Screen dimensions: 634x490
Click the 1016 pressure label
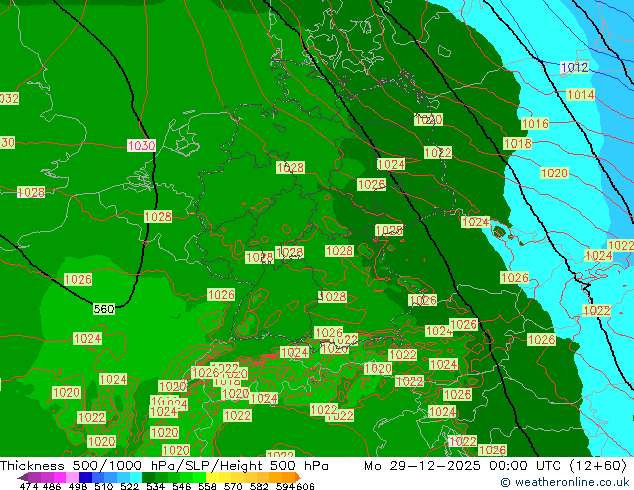[x=535, y=123]
